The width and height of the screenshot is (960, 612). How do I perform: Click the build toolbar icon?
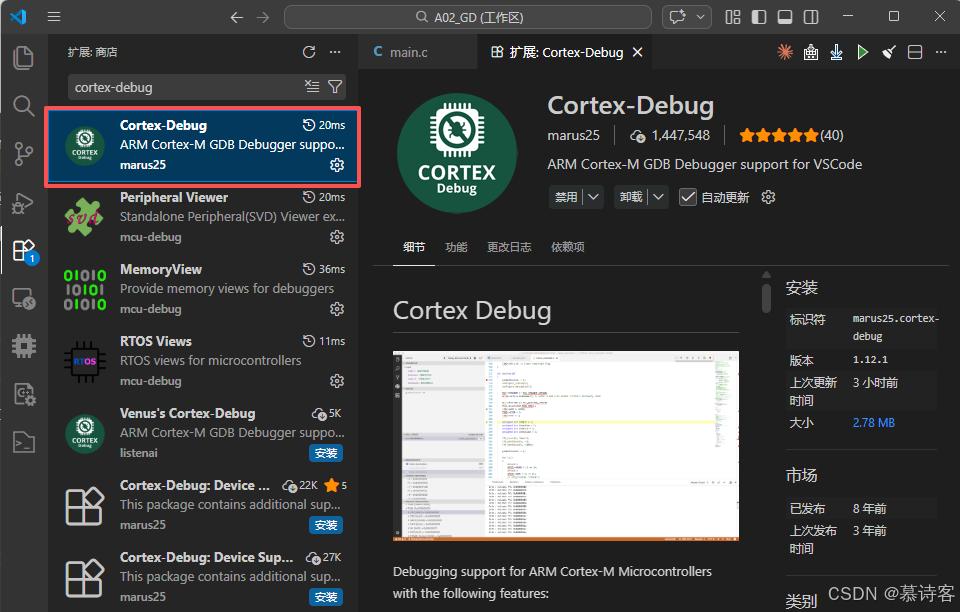tap(811, 52)
